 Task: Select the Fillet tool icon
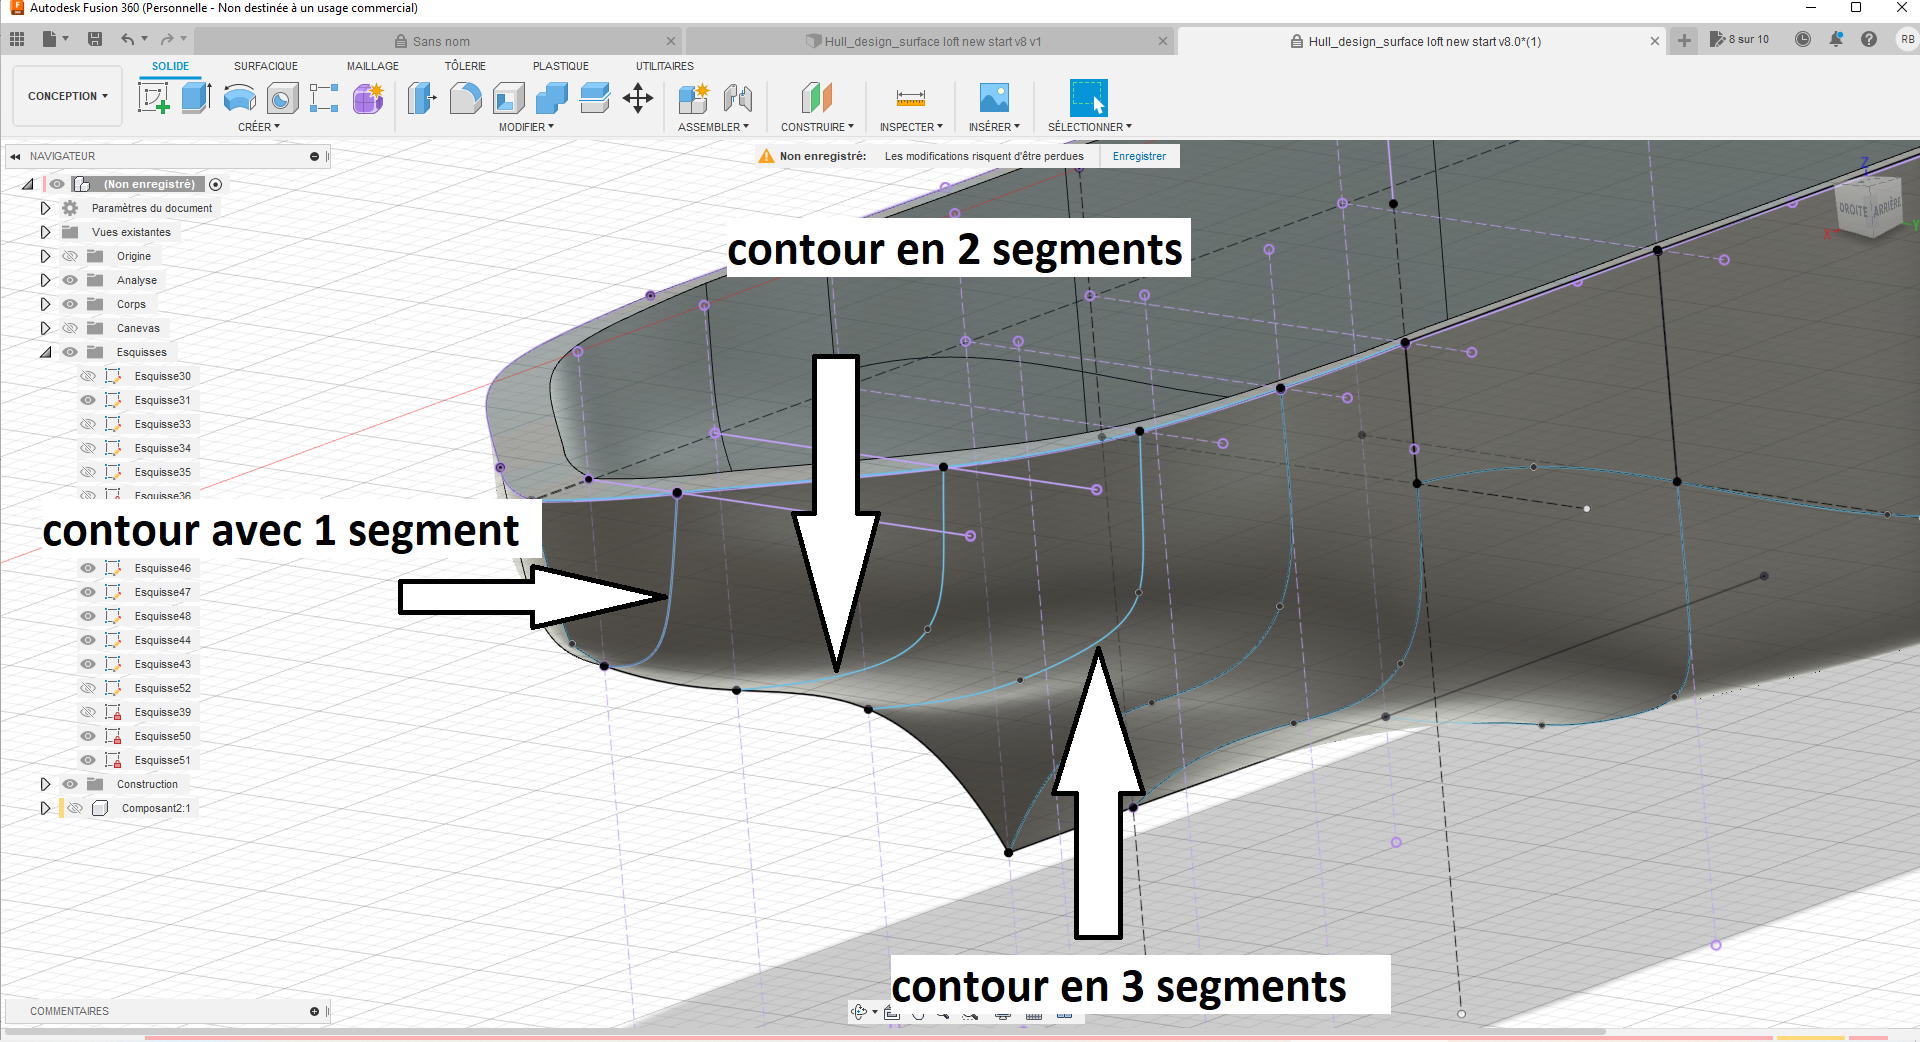click(x=465, y=98)
